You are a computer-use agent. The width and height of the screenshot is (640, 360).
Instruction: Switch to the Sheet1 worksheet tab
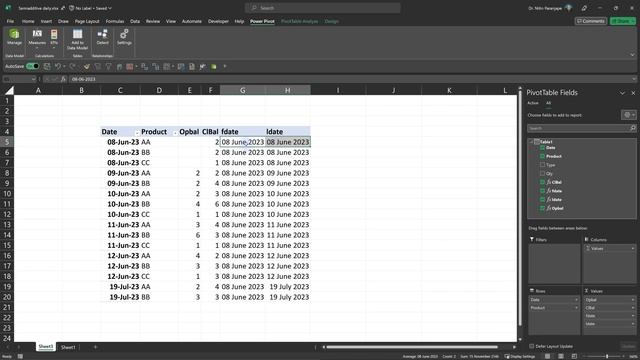68,347
